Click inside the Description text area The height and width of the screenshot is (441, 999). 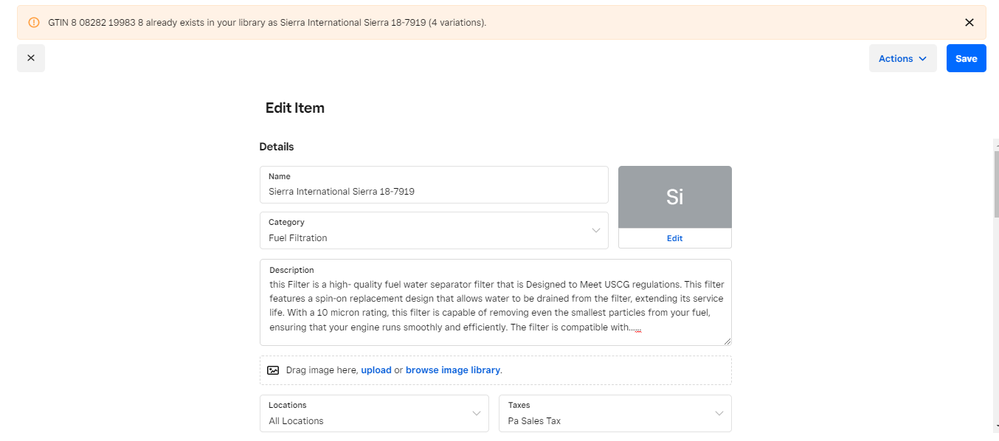(494, 305)
